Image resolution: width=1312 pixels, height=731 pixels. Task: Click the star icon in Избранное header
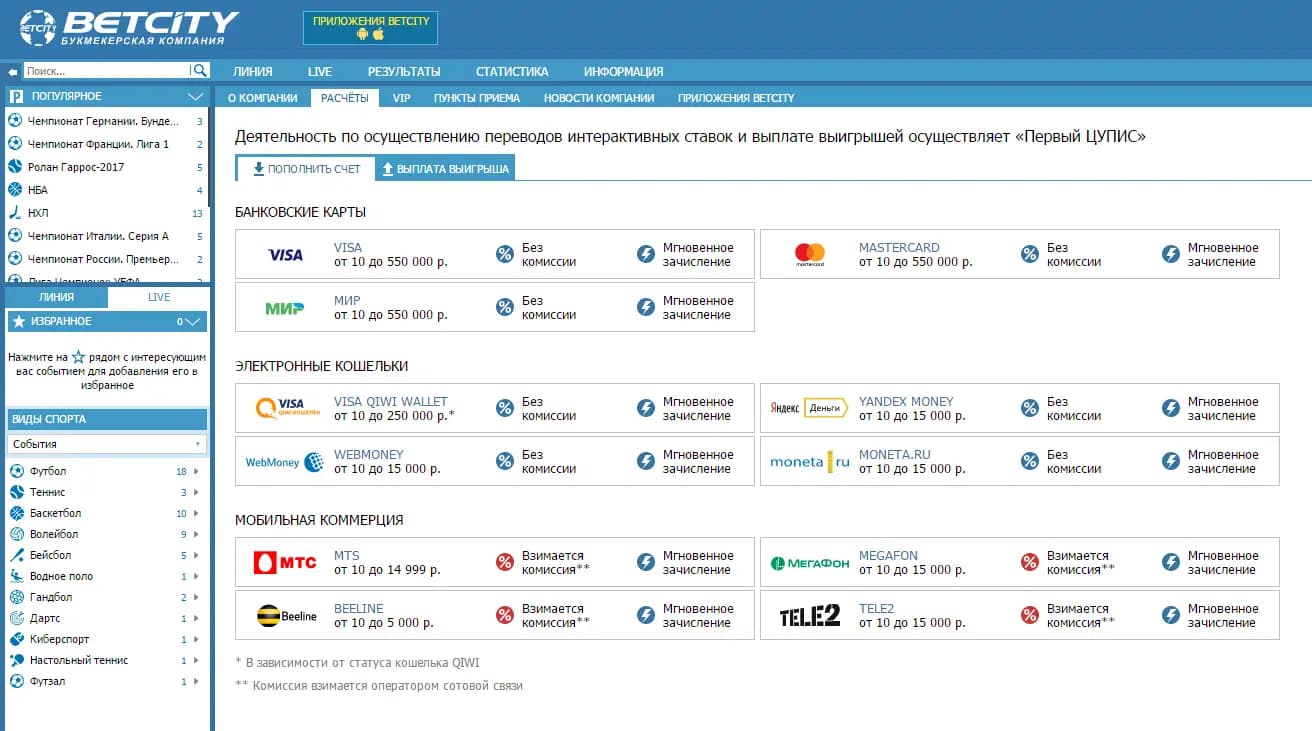[18, 322]
